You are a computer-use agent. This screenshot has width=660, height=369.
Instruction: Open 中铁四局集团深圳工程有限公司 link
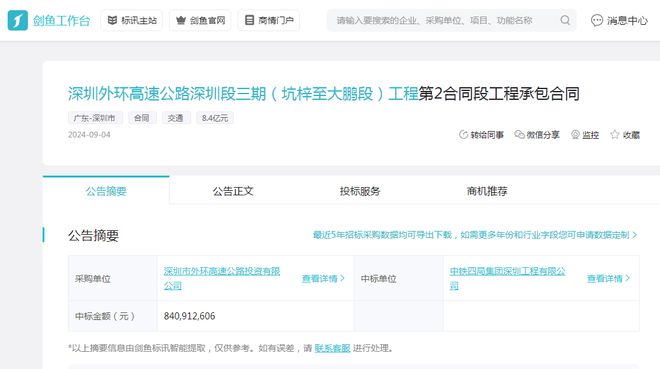coord(507,278)
